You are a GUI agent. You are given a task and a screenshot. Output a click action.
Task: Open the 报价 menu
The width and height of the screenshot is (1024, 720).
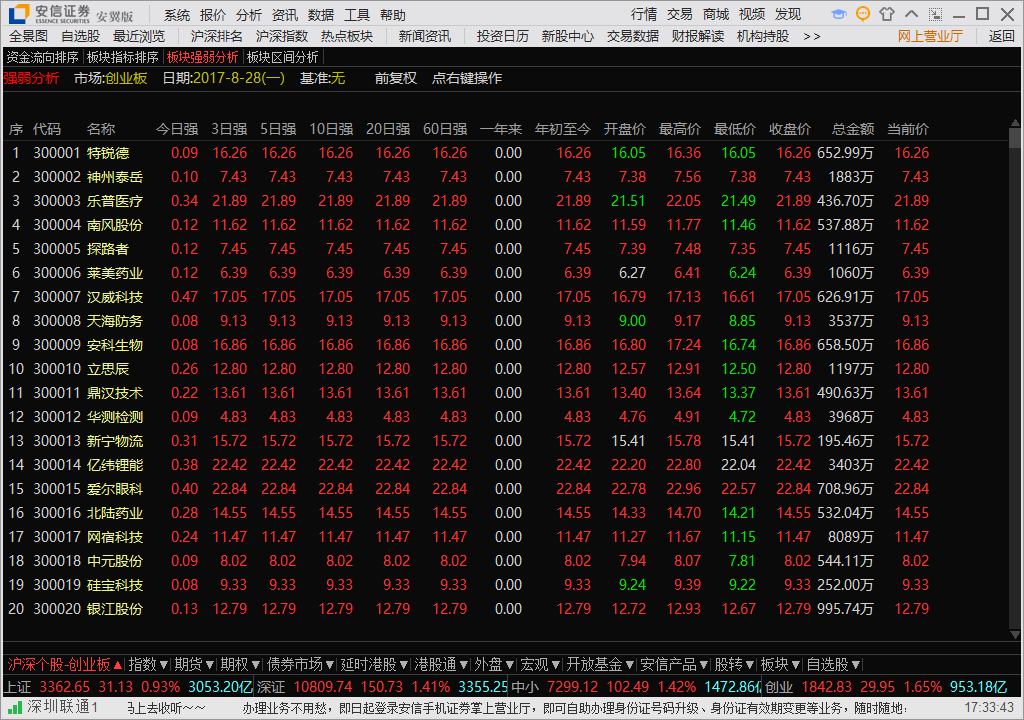click(x=212, y=14)
